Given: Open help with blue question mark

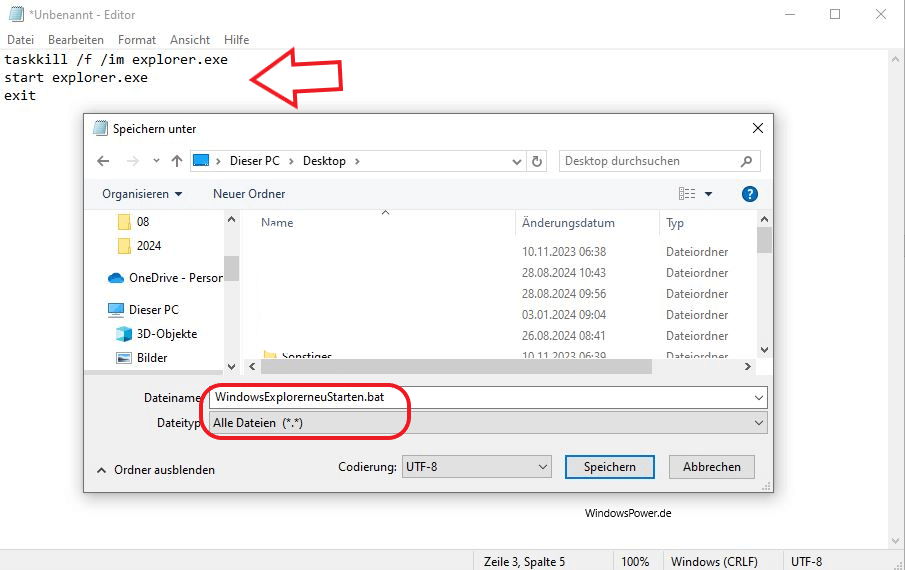Looking at the screenshot, I should coord(750,194).
